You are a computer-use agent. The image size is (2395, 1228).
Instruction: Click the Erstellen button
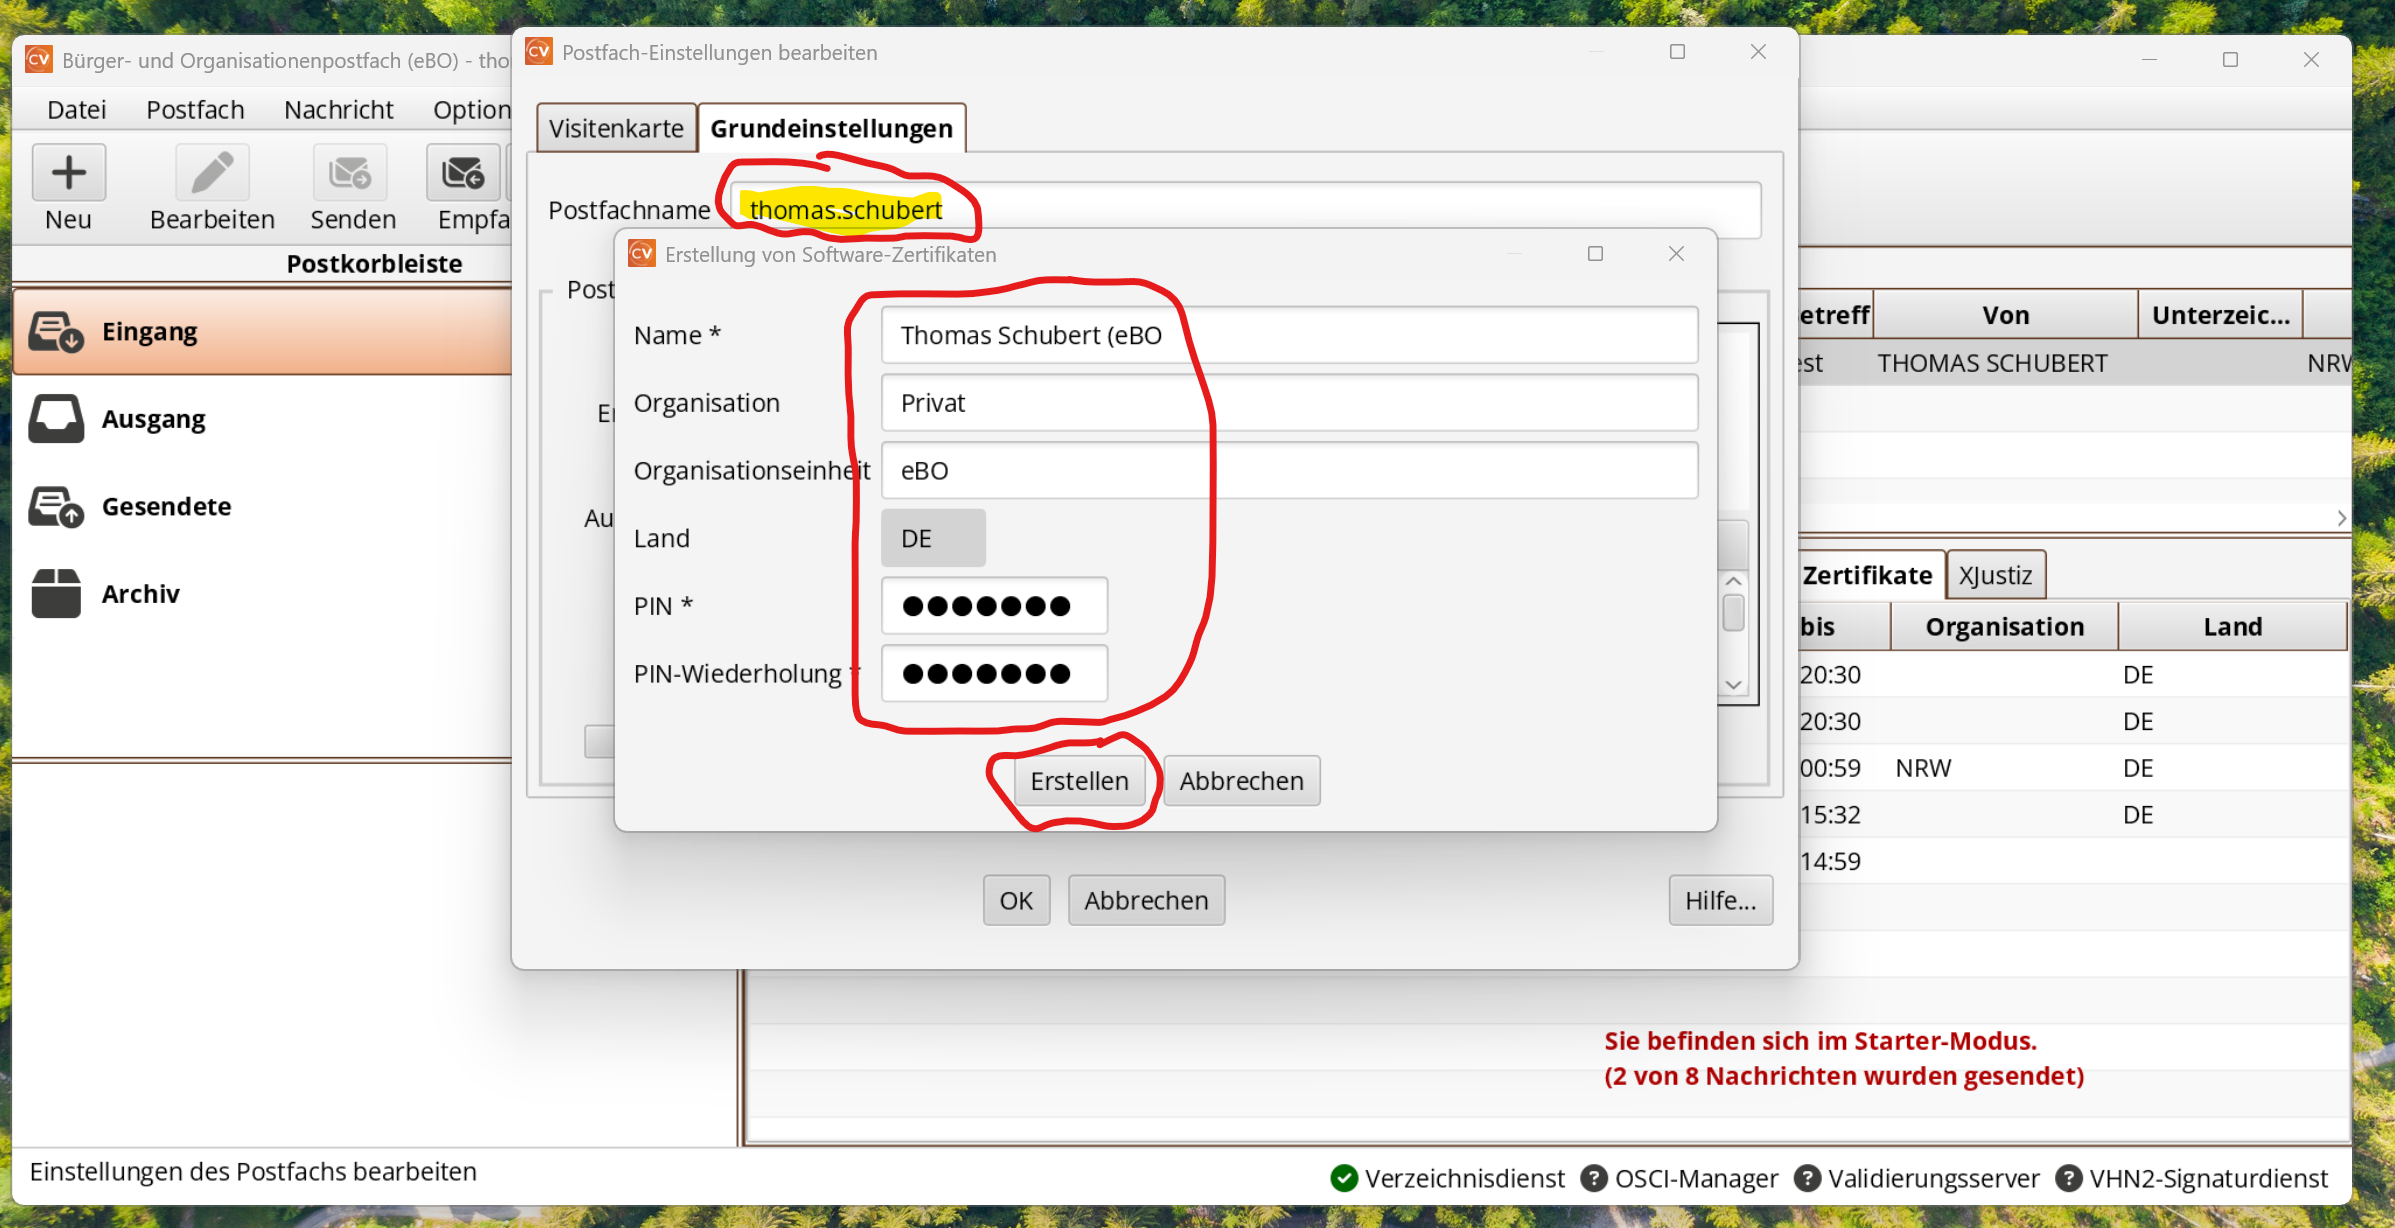(1079, 781)
